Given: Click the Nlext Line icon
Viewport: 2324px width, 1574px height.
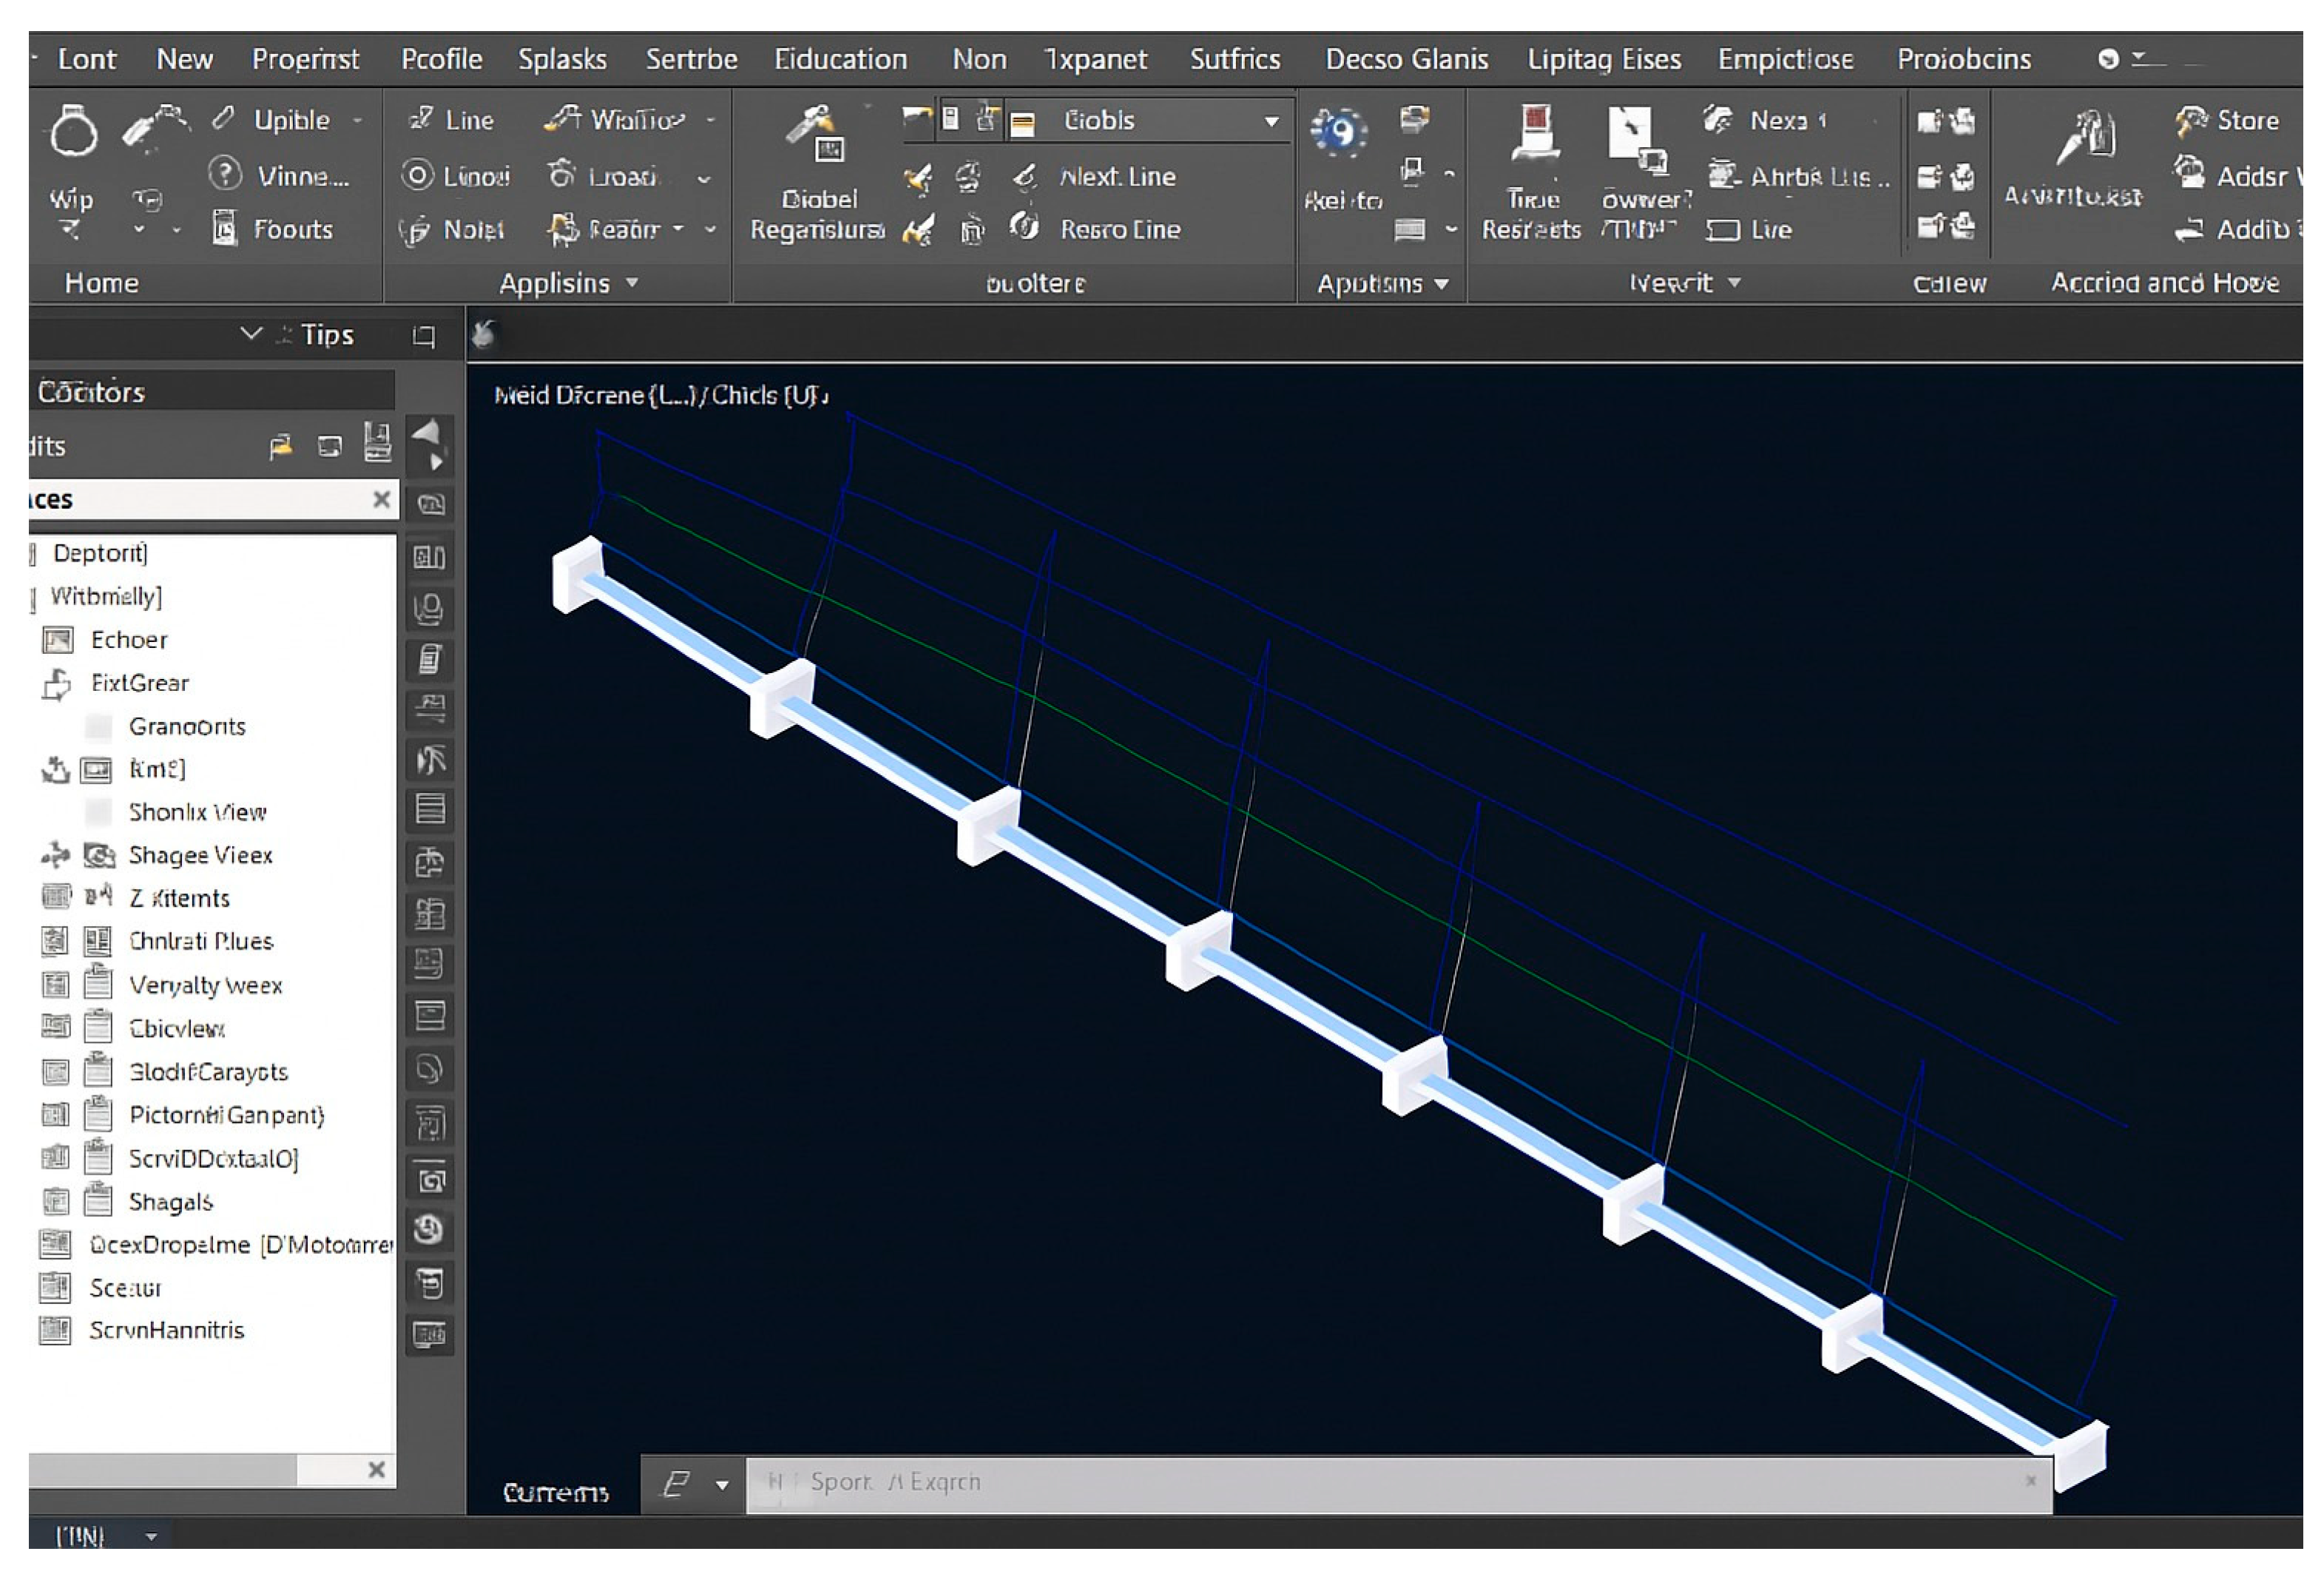Looking at the screenshot, I should [x=1024, y=176].
